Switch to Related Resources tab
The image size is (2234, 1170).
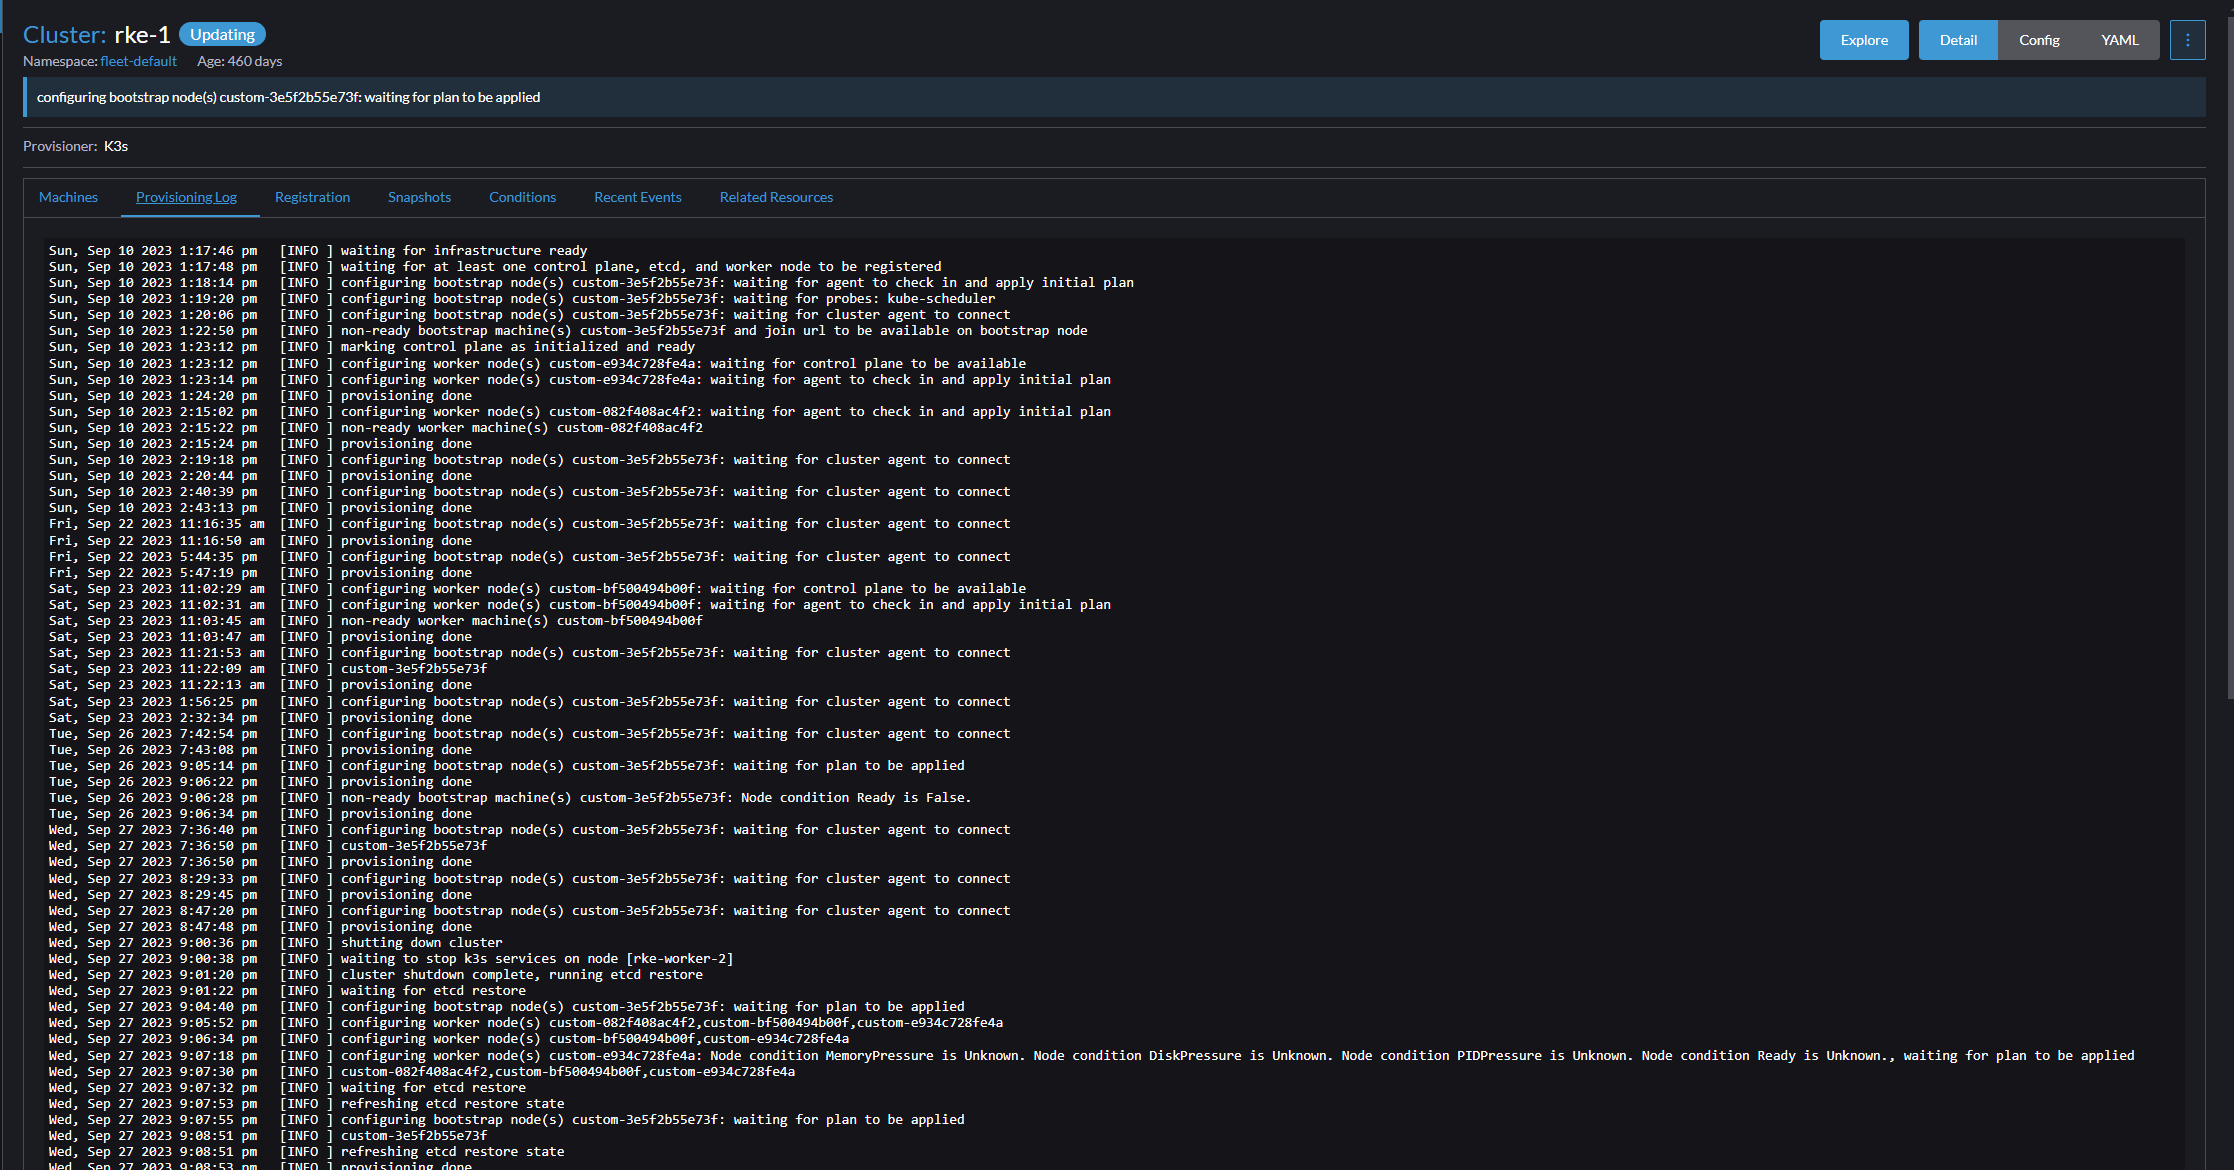776,197
